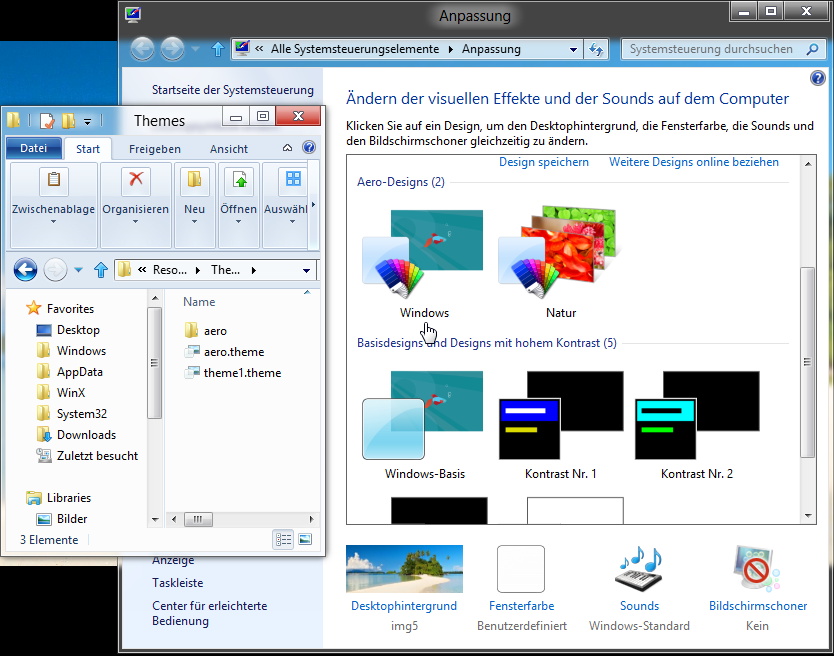Select the Windows aero design
The width and height of the screenshot is (834, 656).
(424, 262)
